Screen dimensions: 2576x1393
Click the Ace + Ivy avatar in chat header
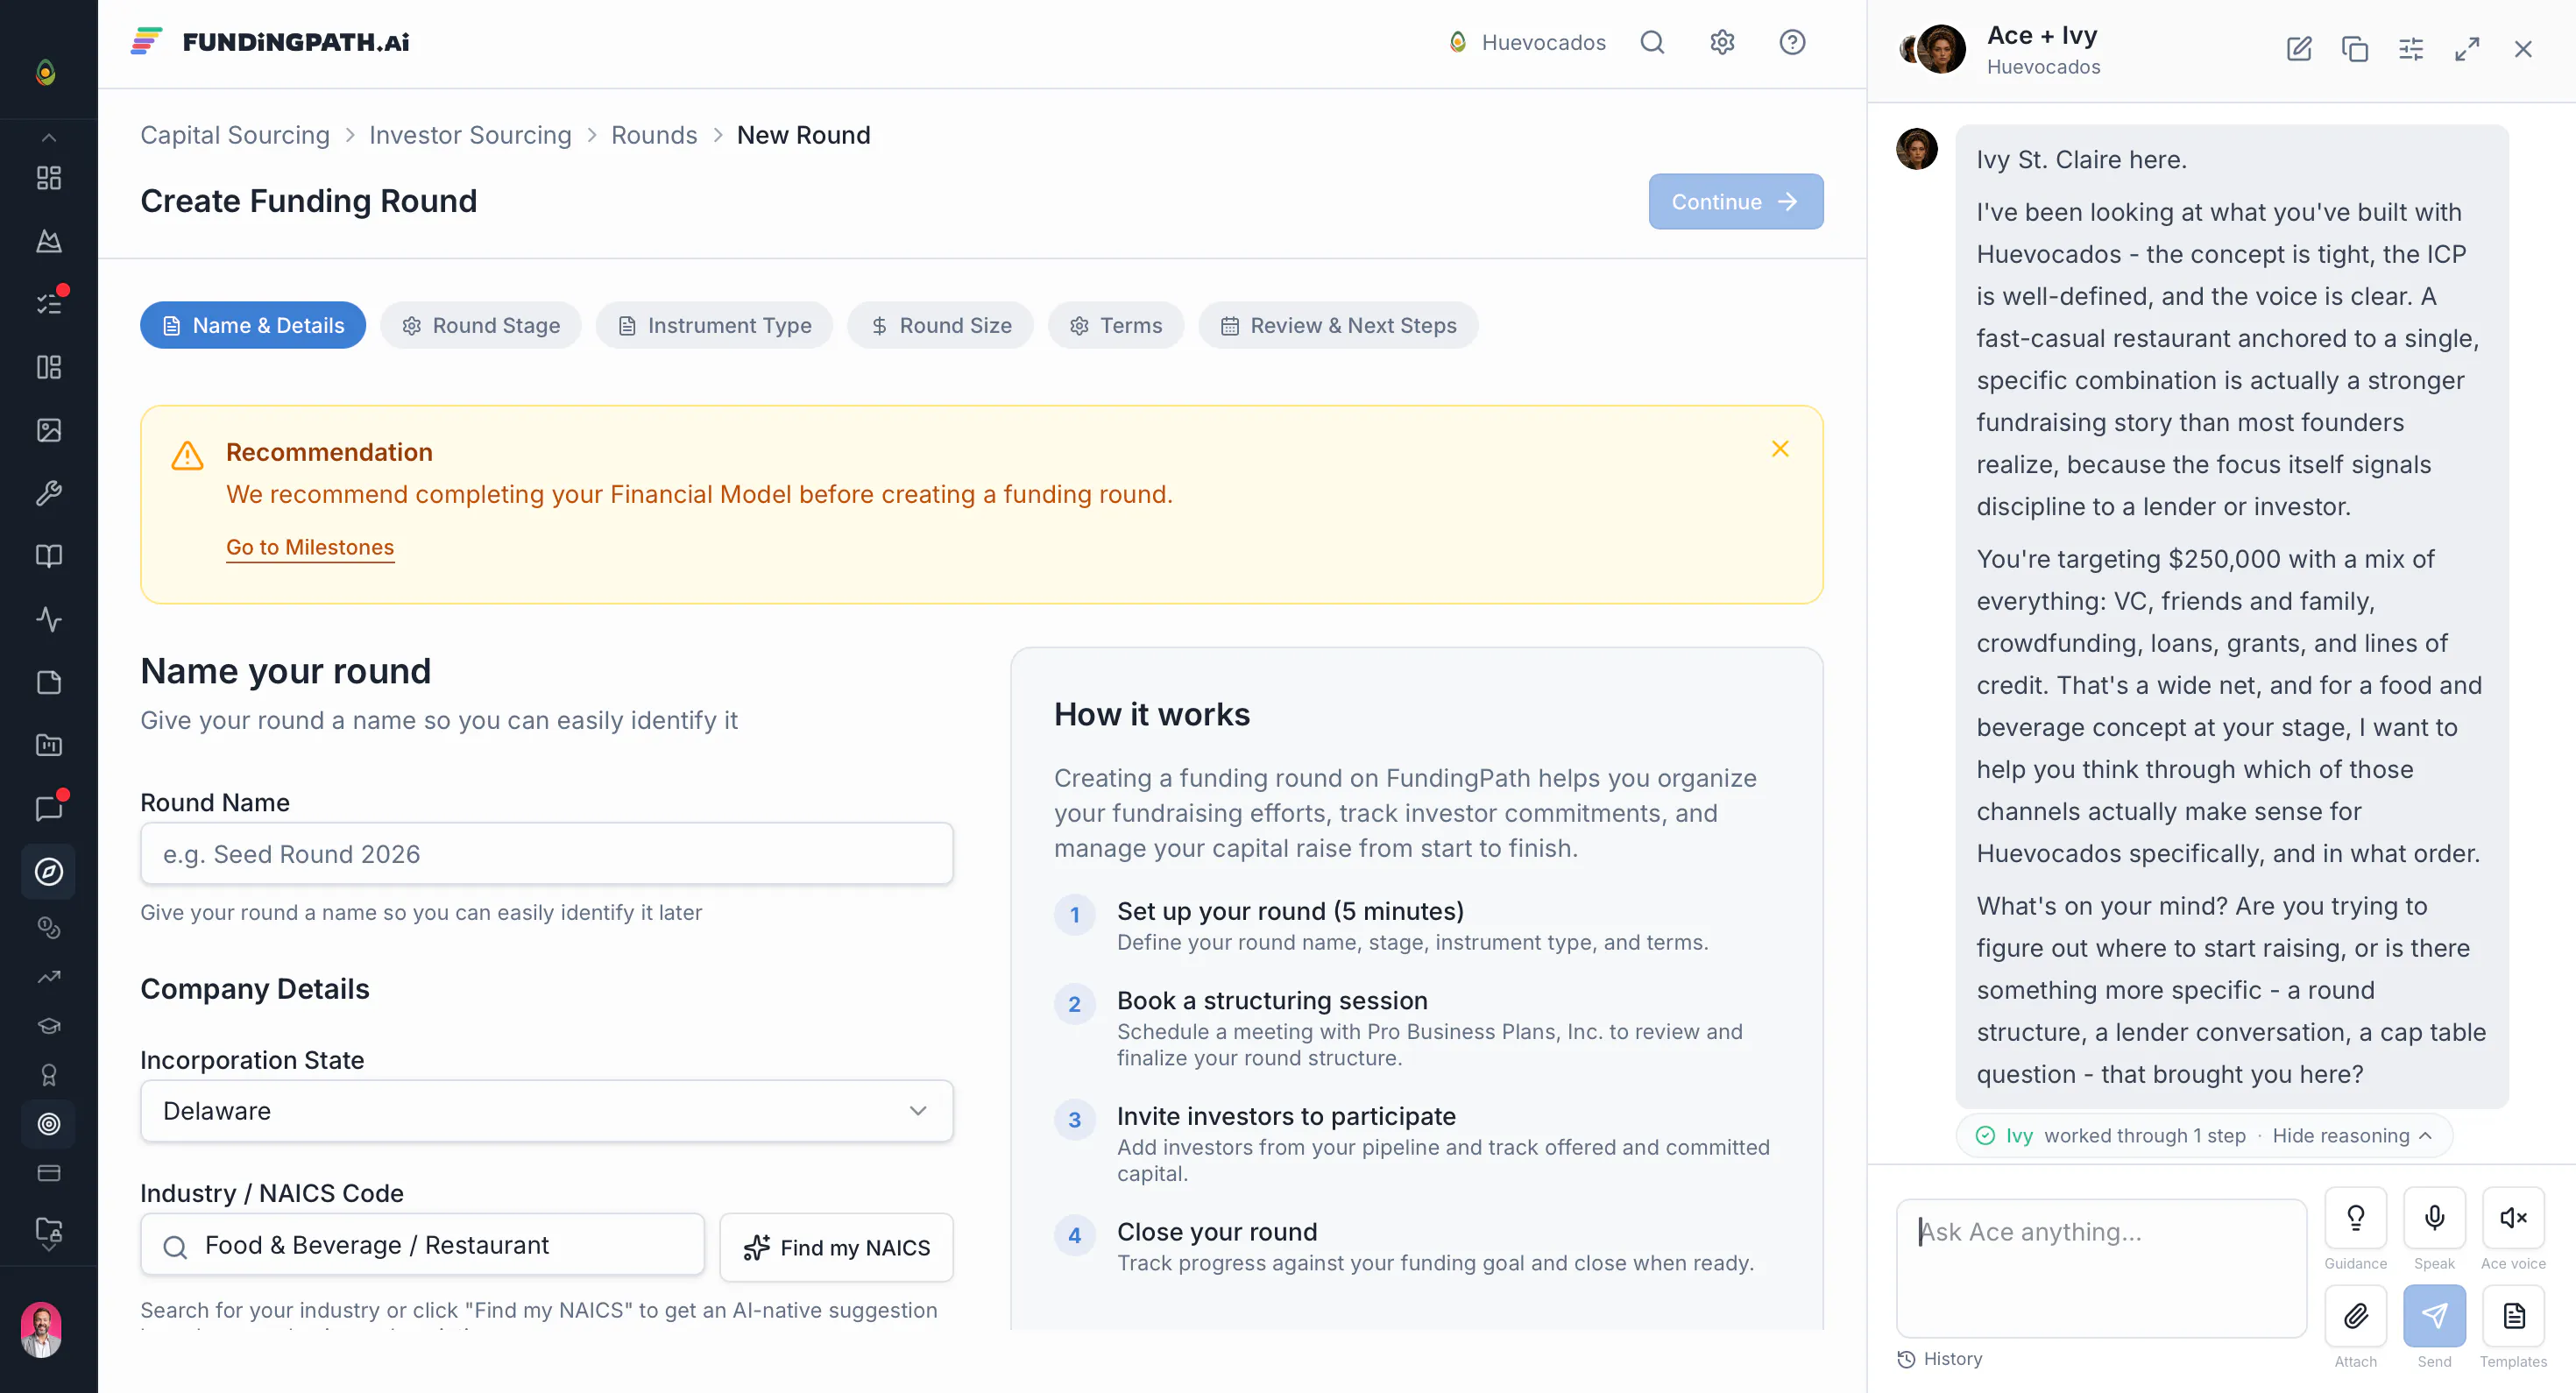click(x=1932, y=49)
